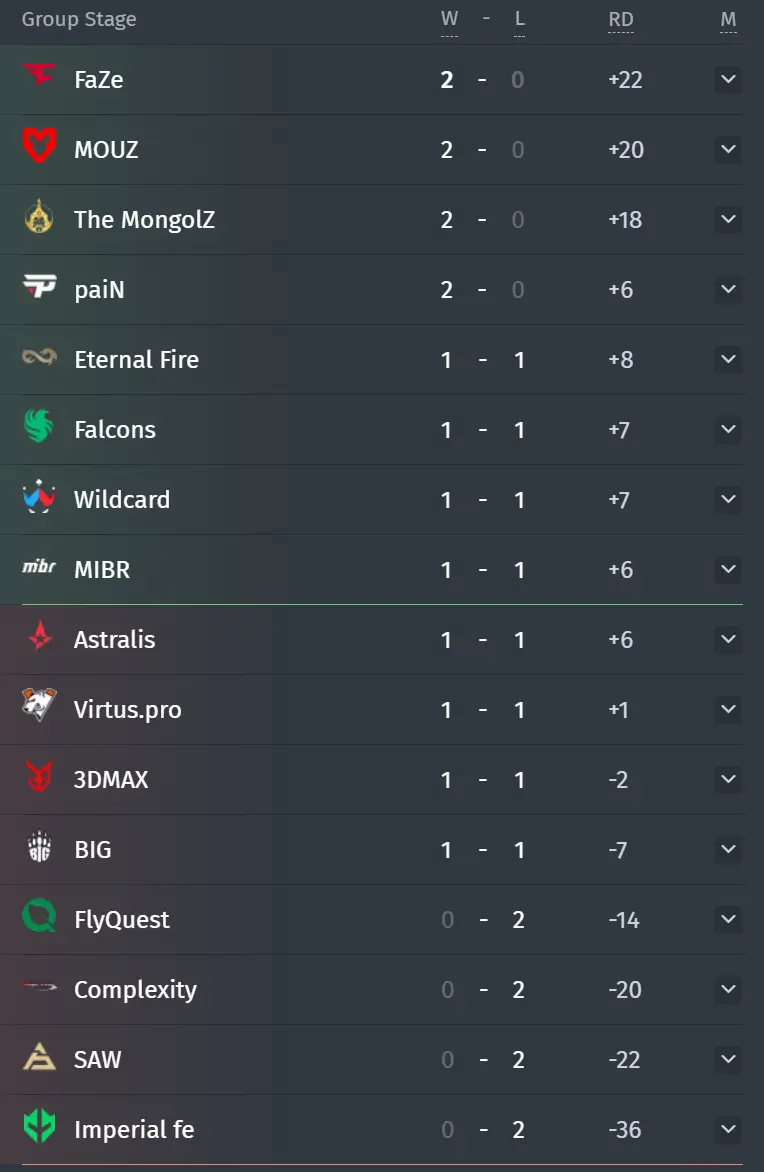Open The MongolZ team logo
The width and height of the screenshot is (764, 1172).
click(39, 217)
